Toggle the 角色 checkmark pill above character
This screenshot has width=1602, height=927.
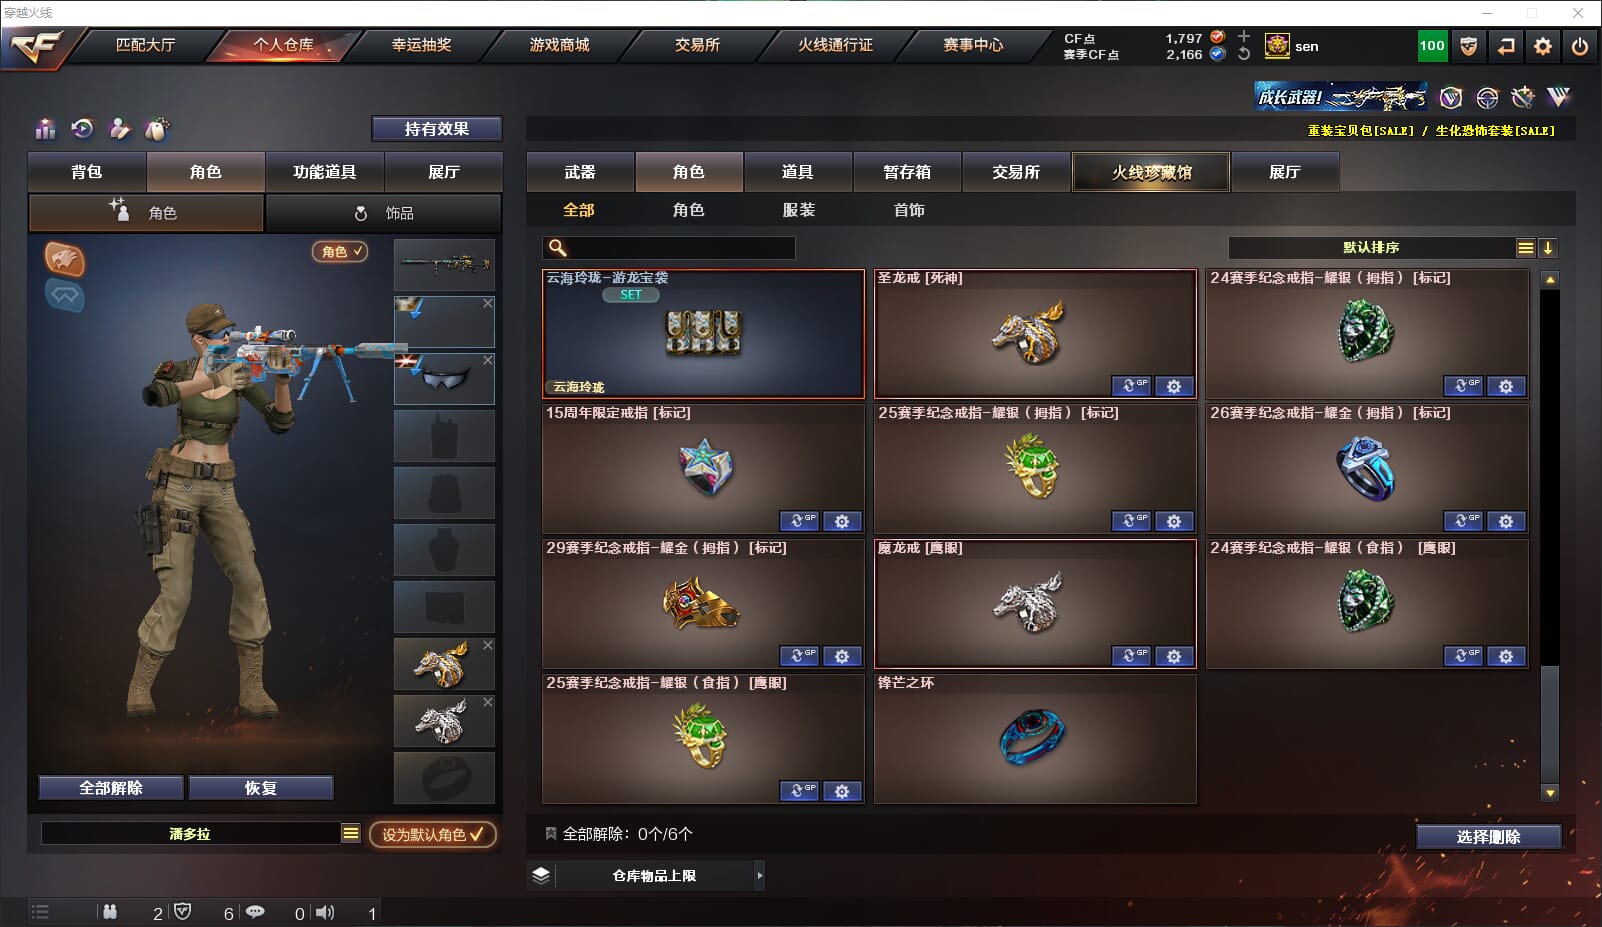[x=341, y=252]
